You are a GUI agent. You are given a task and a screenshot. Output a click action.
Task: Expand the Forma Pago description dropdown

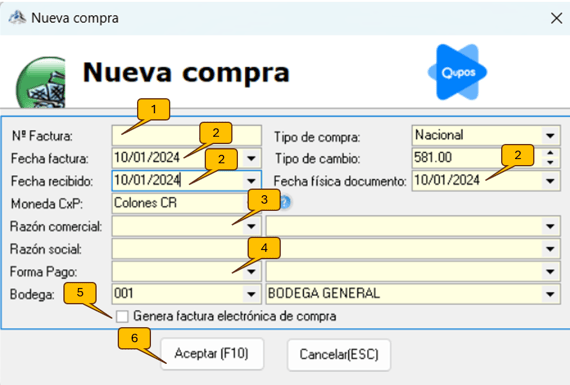click(550, 272)
